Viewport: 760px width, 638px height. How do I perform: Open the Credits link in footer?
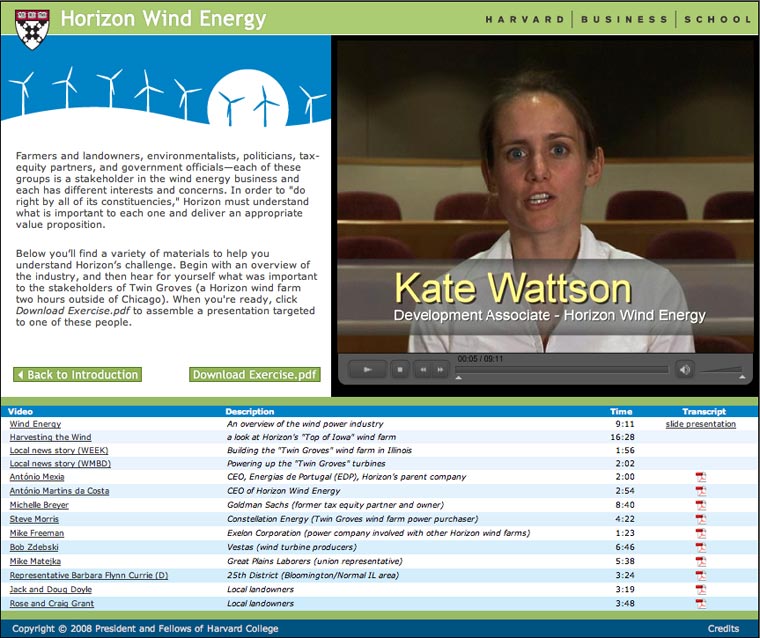tap(723, 629)
